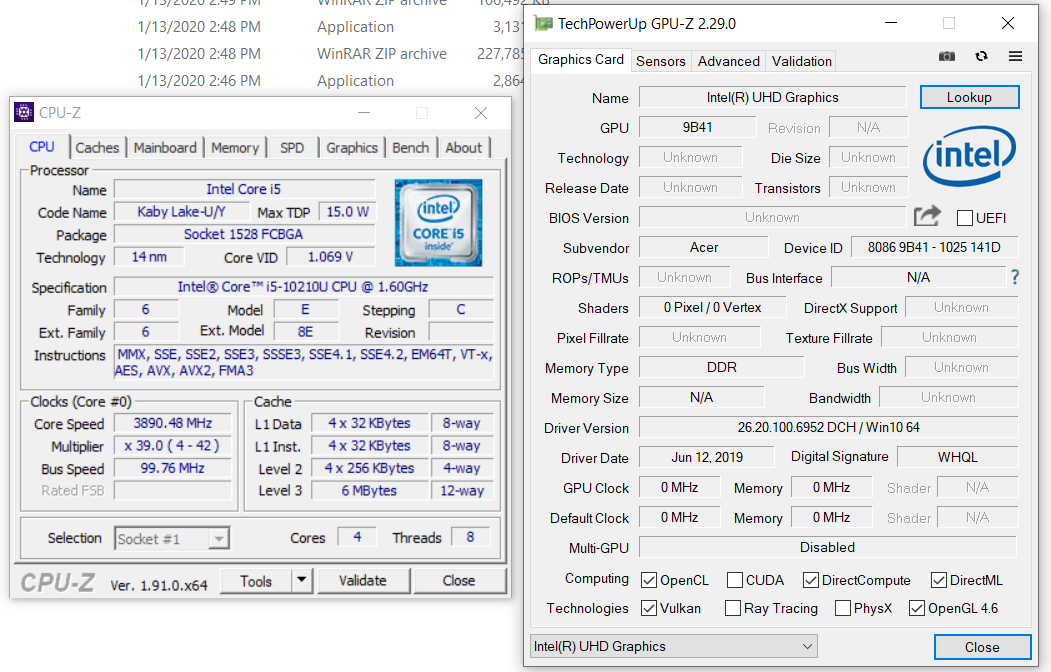
Task: Toggle the DirectML checkbox
Action: click(x=939, y=580)
